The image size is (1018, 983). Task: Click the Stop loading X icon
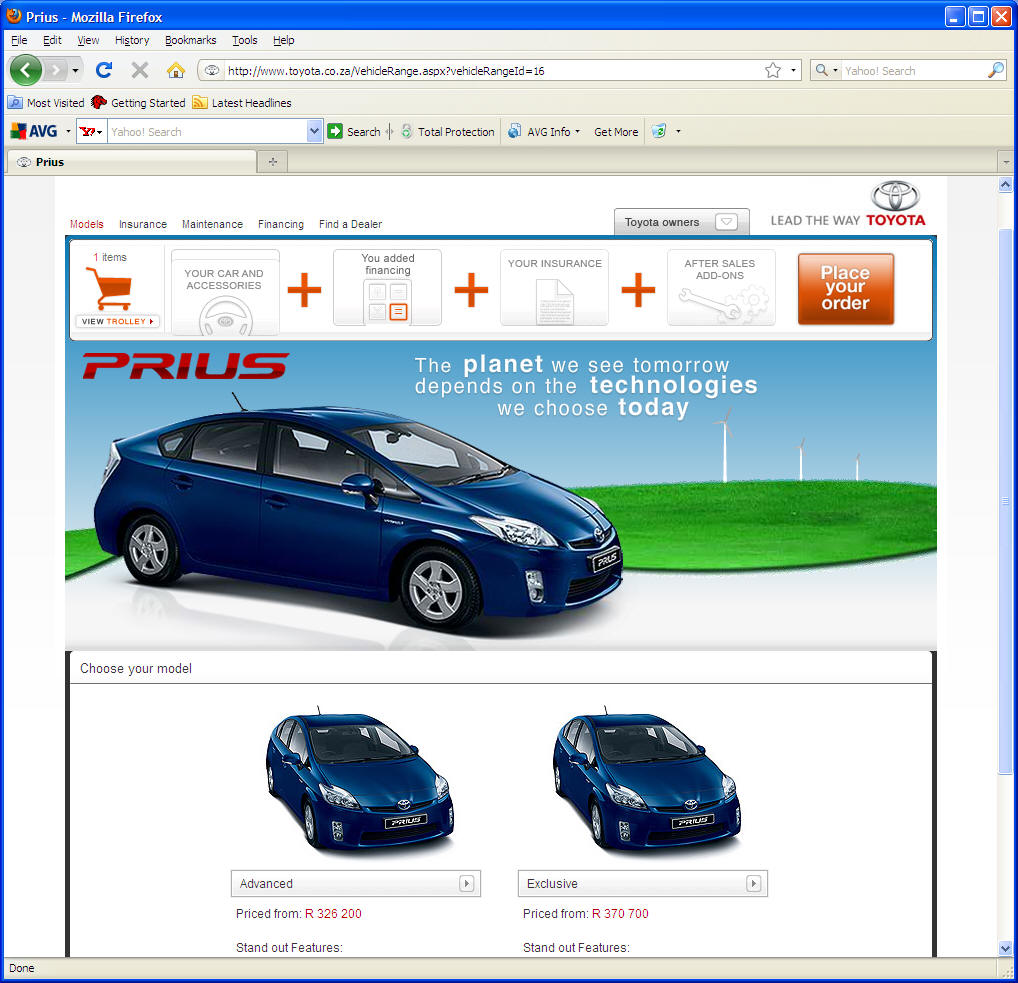click(140, 70)
